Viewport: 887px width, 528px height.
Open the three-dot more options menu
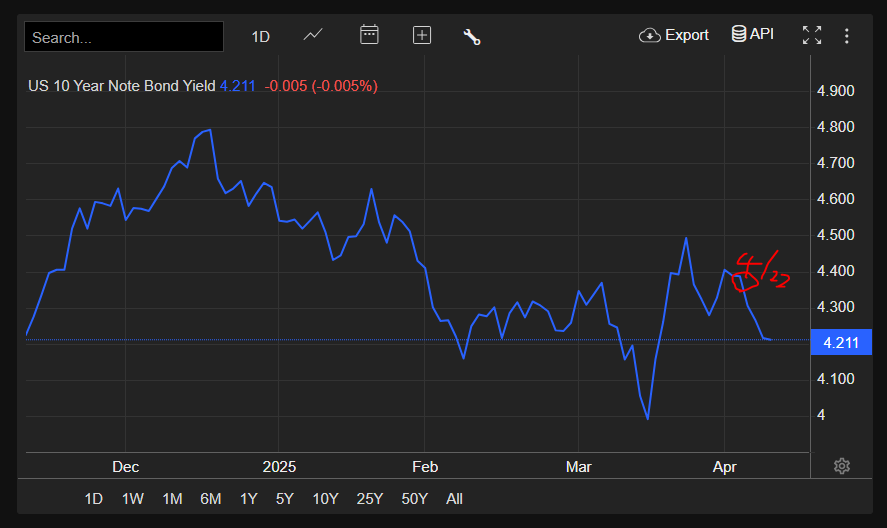click(x=847, y=36)
